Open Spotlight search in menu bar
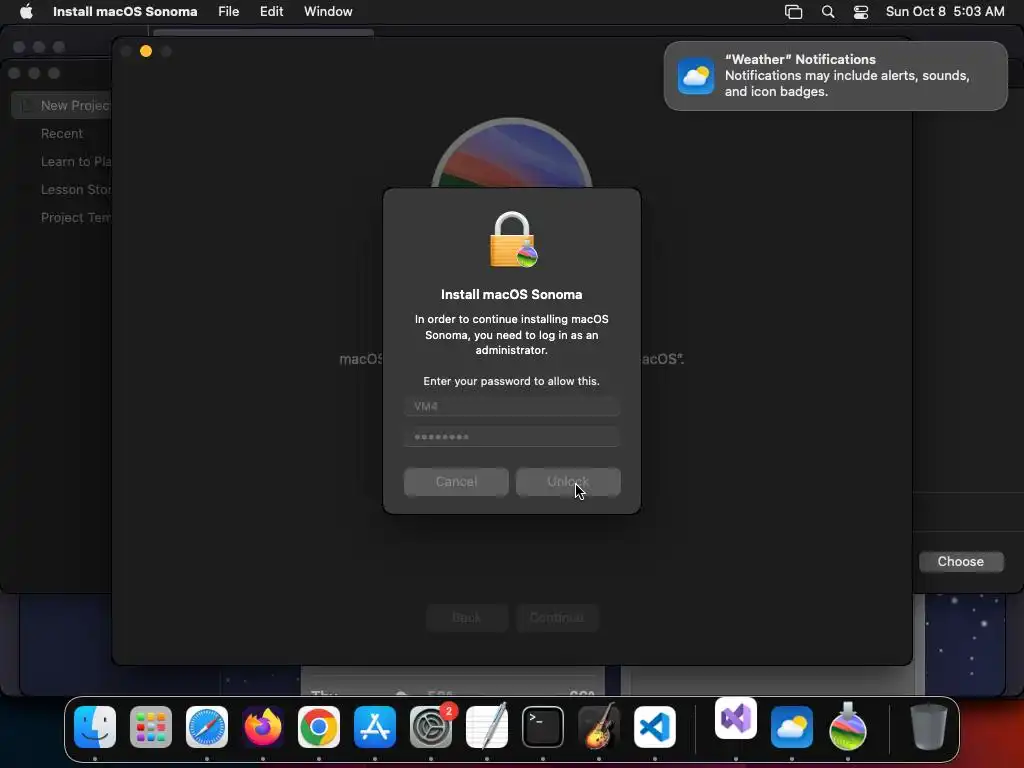 pyautogui.click(x=827, y=12)
